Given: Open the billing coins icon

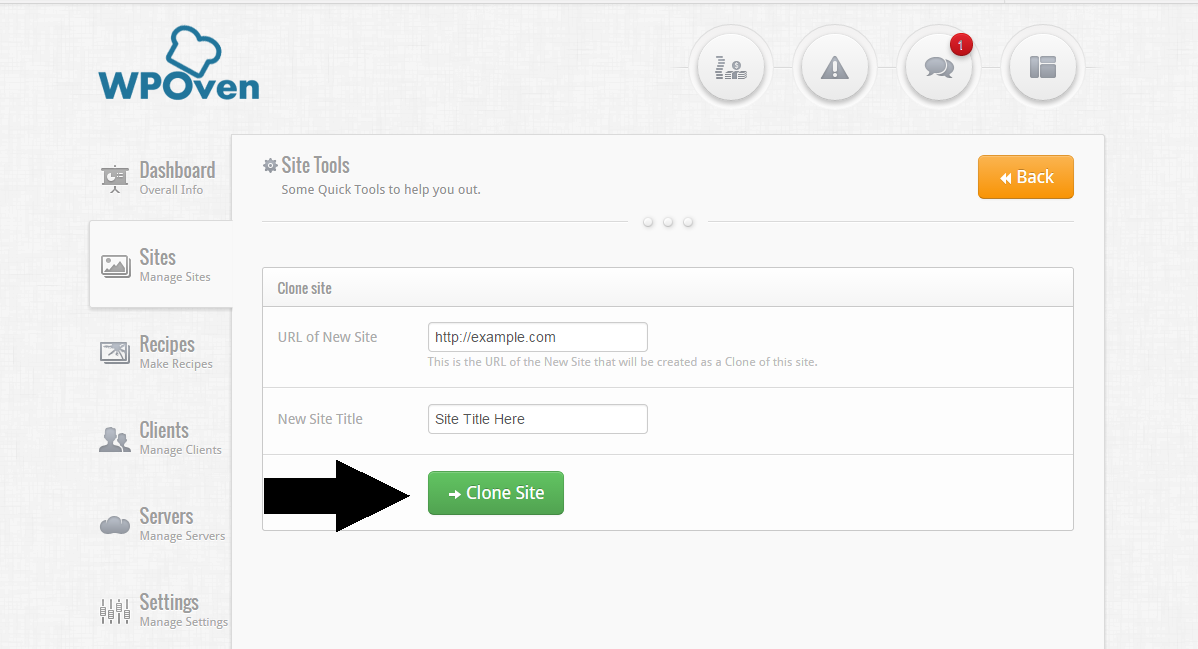Looking at the screenshot, I should coord(730,67).
